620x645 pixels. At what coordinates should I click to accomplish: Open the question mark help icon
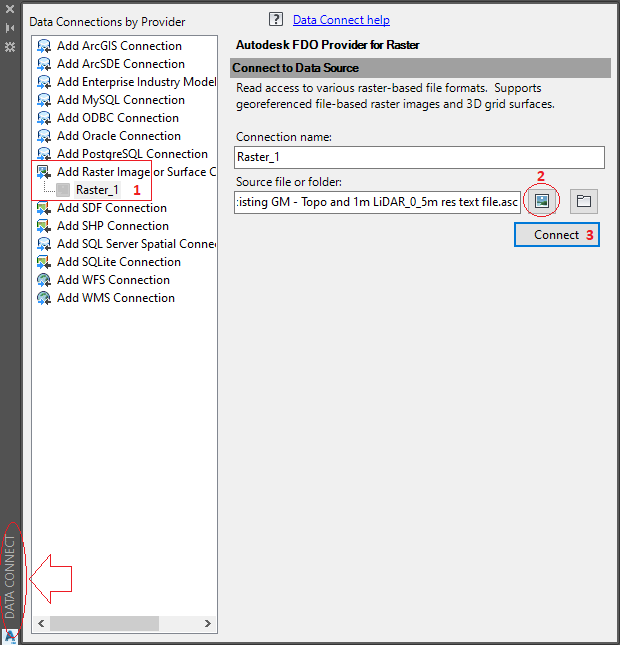click(x=276, y=19)
